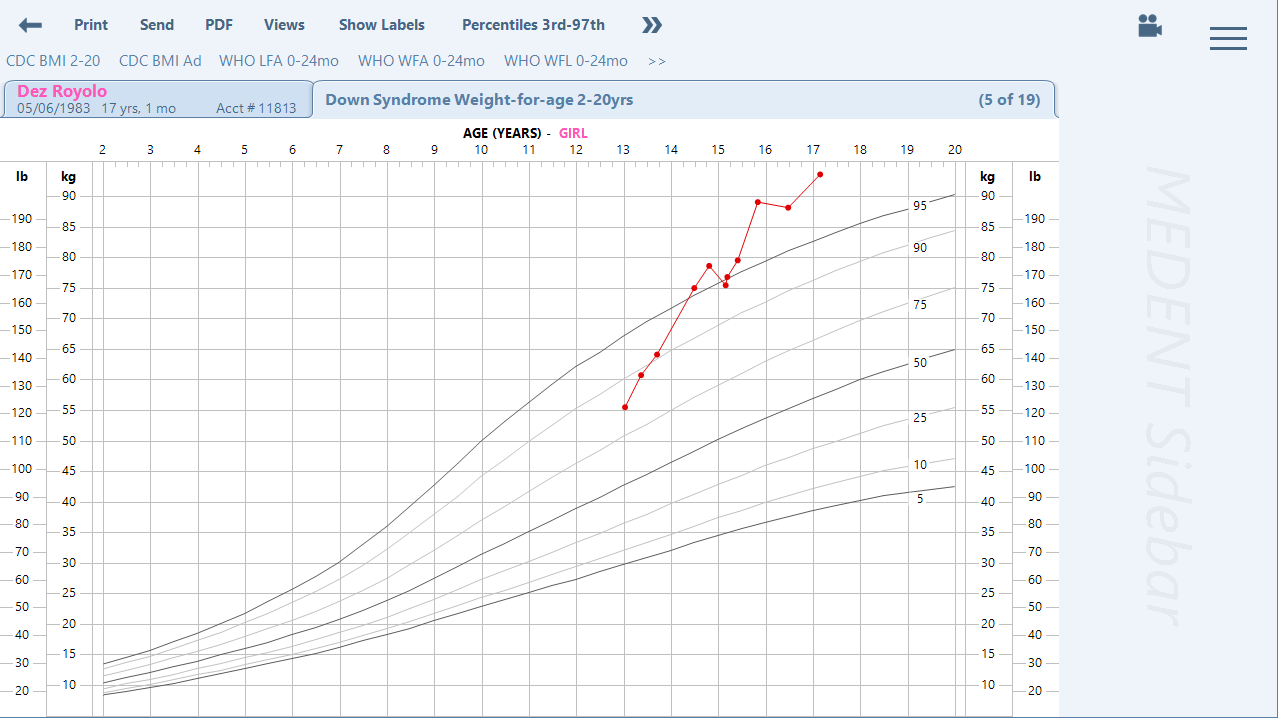Select the topmost red data point
This screenshot has height=718, width=1278.
[819, 174]
